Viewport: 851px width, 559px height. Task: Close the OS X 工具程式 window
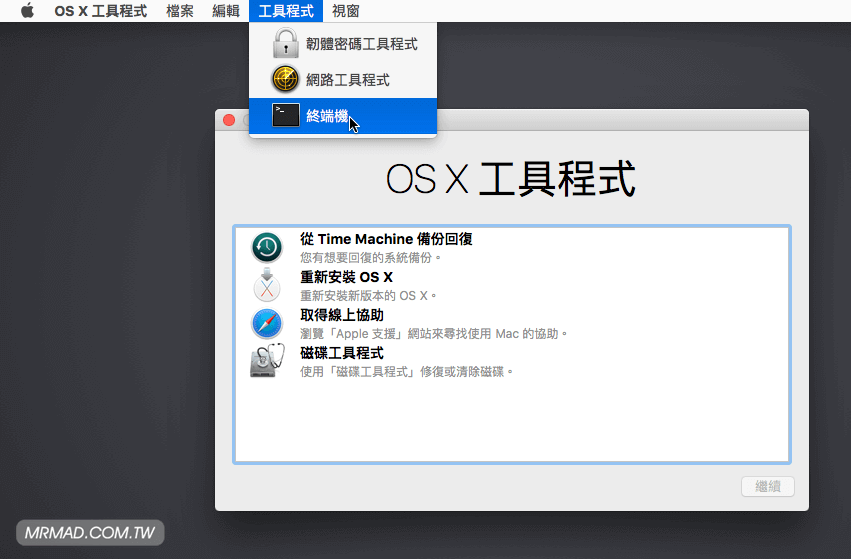[x=229, y=120]
